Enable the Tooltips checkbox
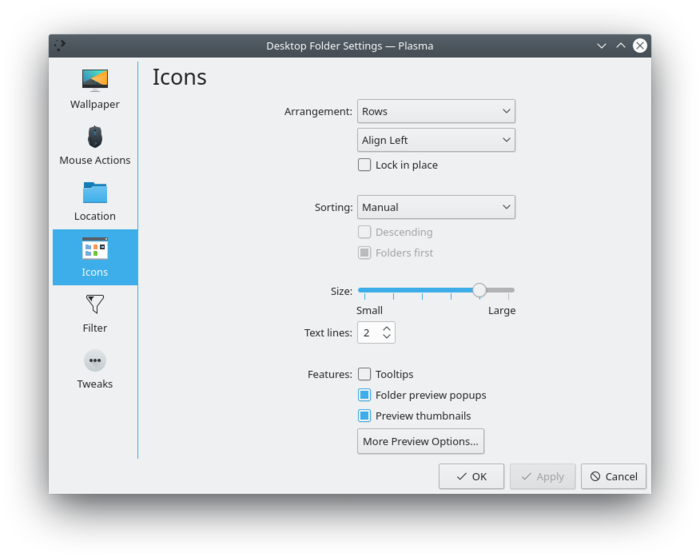The width and height of the screenshot is (700, 557). point(365,374)
